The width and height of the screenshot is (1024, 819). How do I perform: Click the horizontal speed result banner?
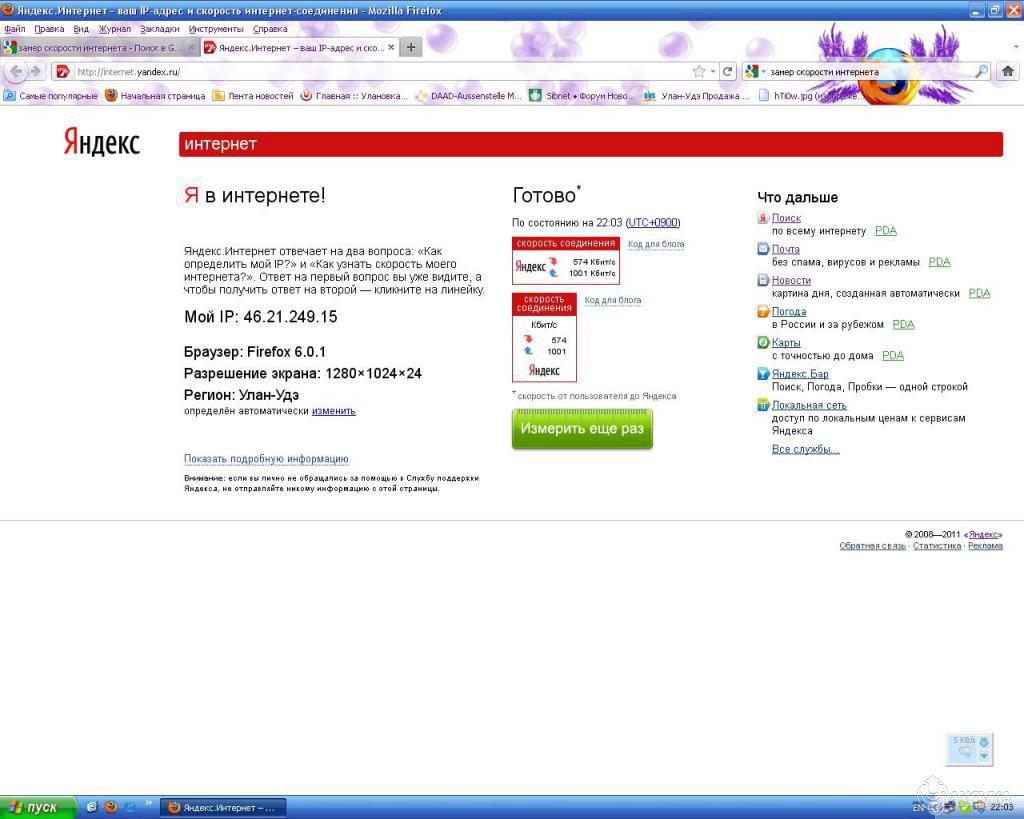click(x=566, y=261)
